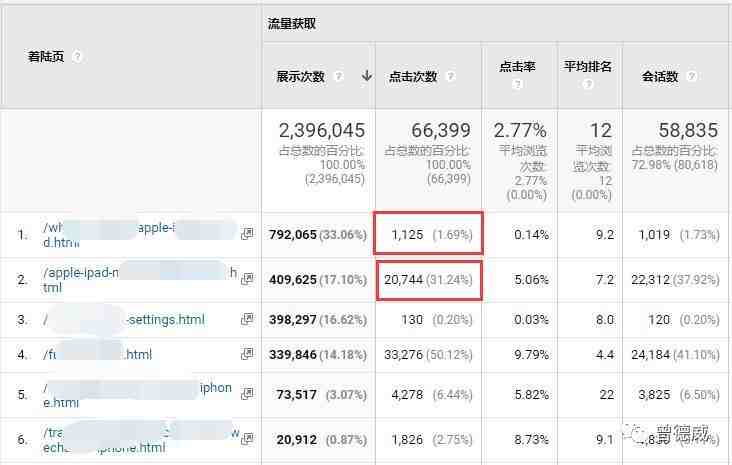This screenshot has height=465, width=732.
Task: Select overall click rate 2.77%
Action: pos(520,130)
